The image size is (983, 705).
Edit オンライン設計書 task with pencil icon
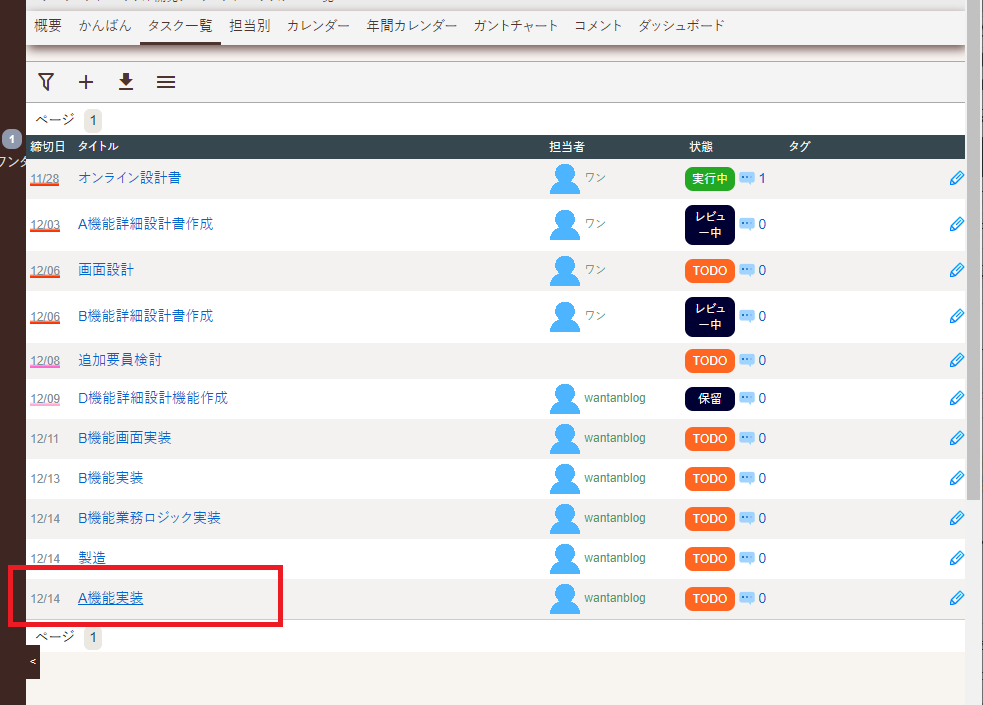pos(957,179)
